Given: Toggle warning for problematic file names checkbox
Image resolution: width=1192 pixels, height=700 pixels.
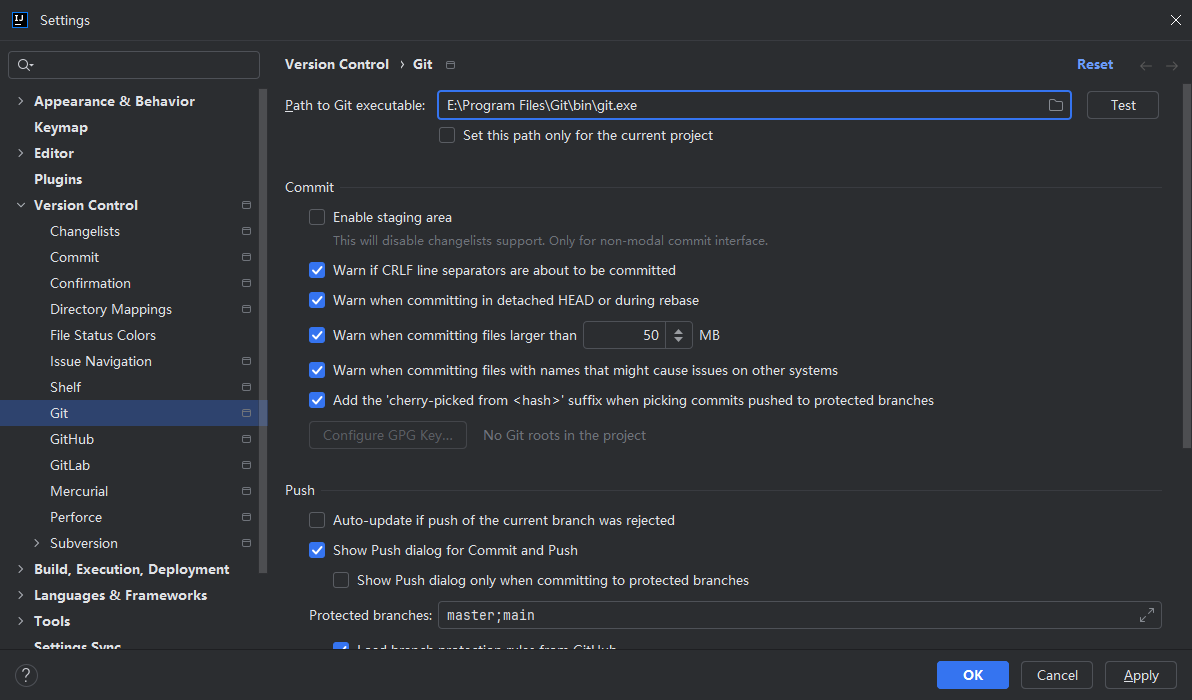Looking at the screenshot, I should point(317,370).
